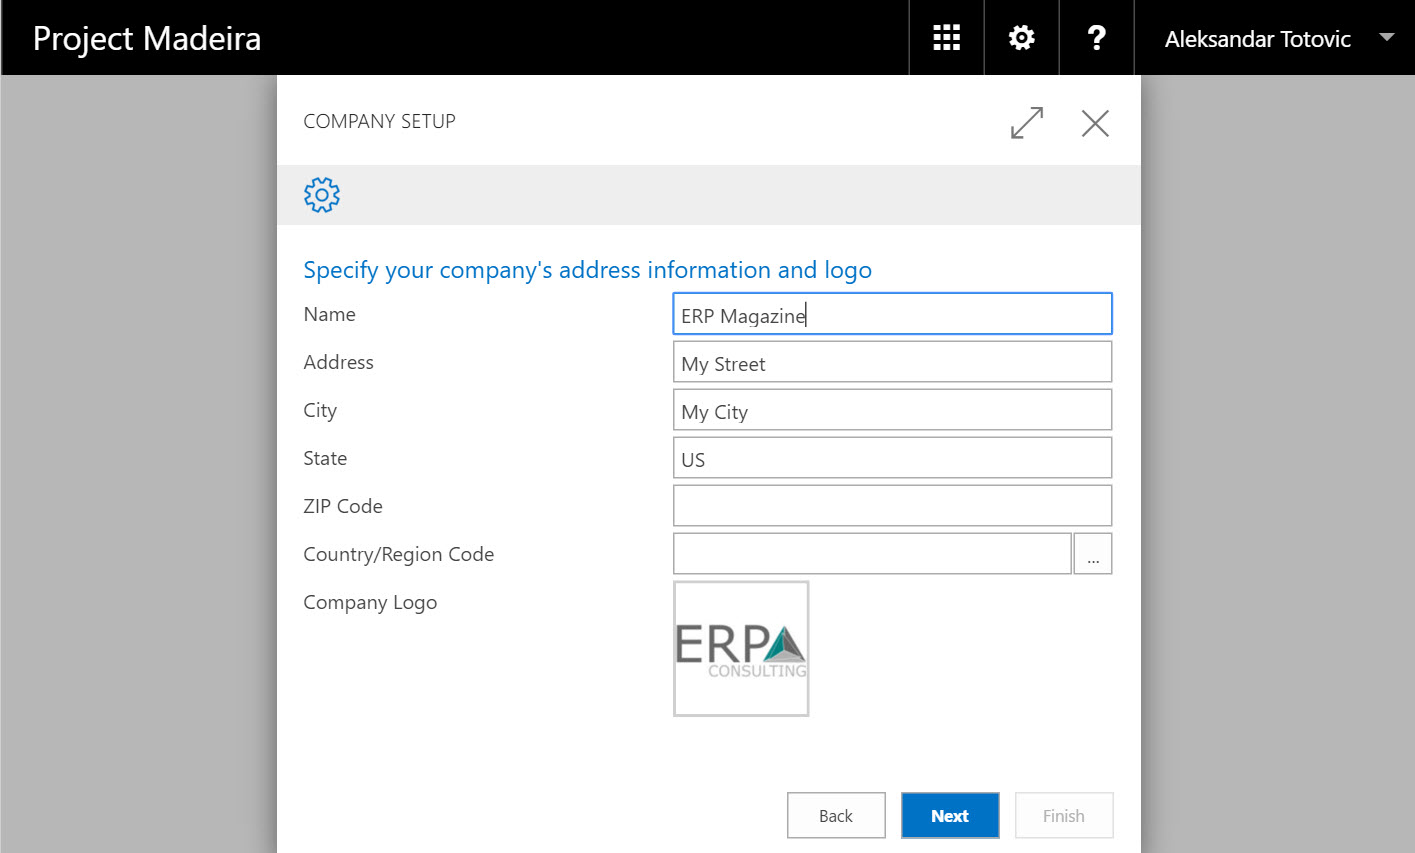Click the help question mark icon

point(1096,38)
